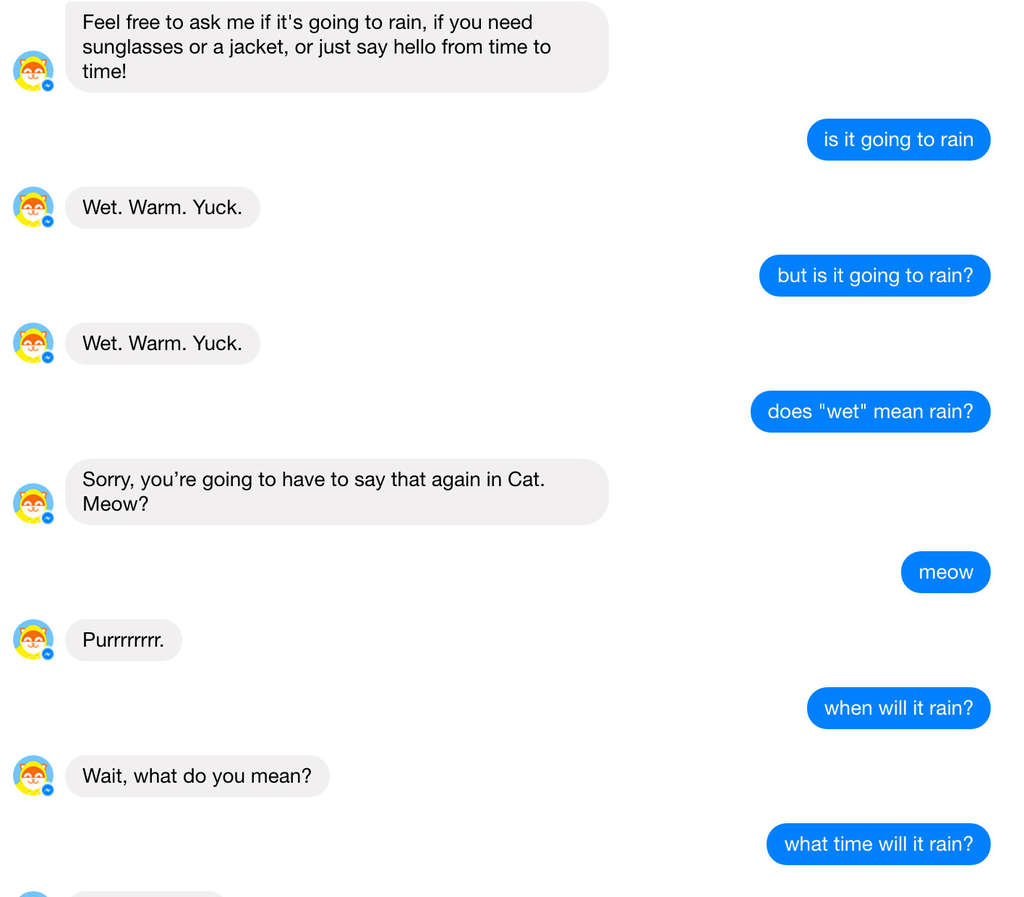Image resolution: width=1024 pixels, height=897 pixels.
Task: Click the 'Wait, what do you mean?' bubble
Action: (197, 775)
